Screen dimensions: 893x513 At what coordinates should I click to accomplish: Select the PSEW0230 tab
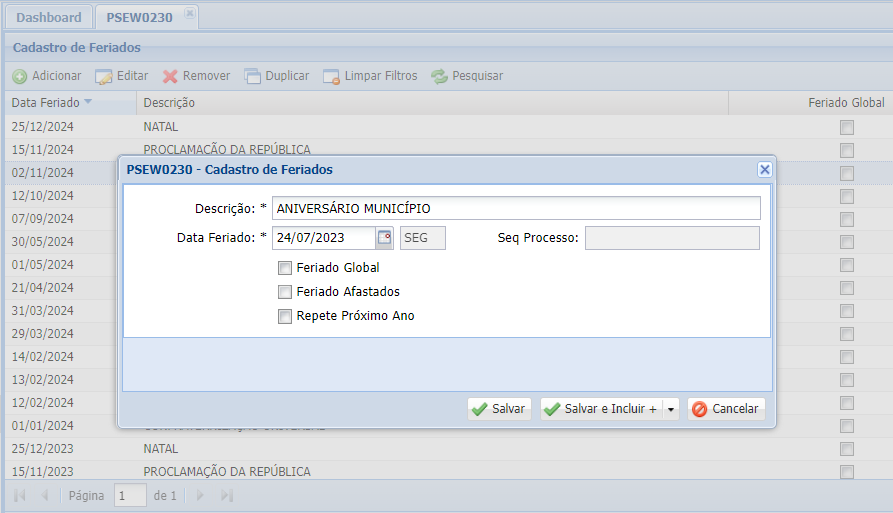(x=138, y=18)
